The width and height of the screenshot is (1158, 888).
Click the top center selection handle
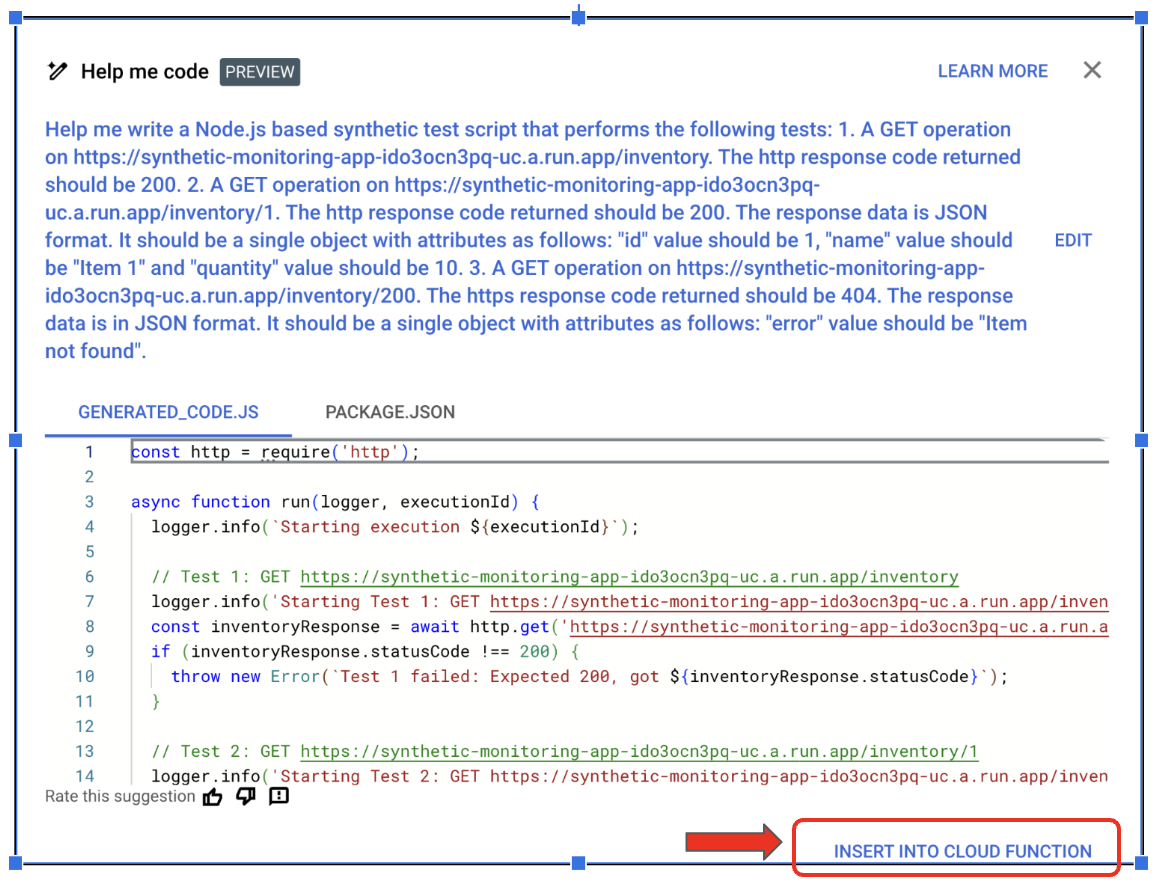click(x=578, y=17)
